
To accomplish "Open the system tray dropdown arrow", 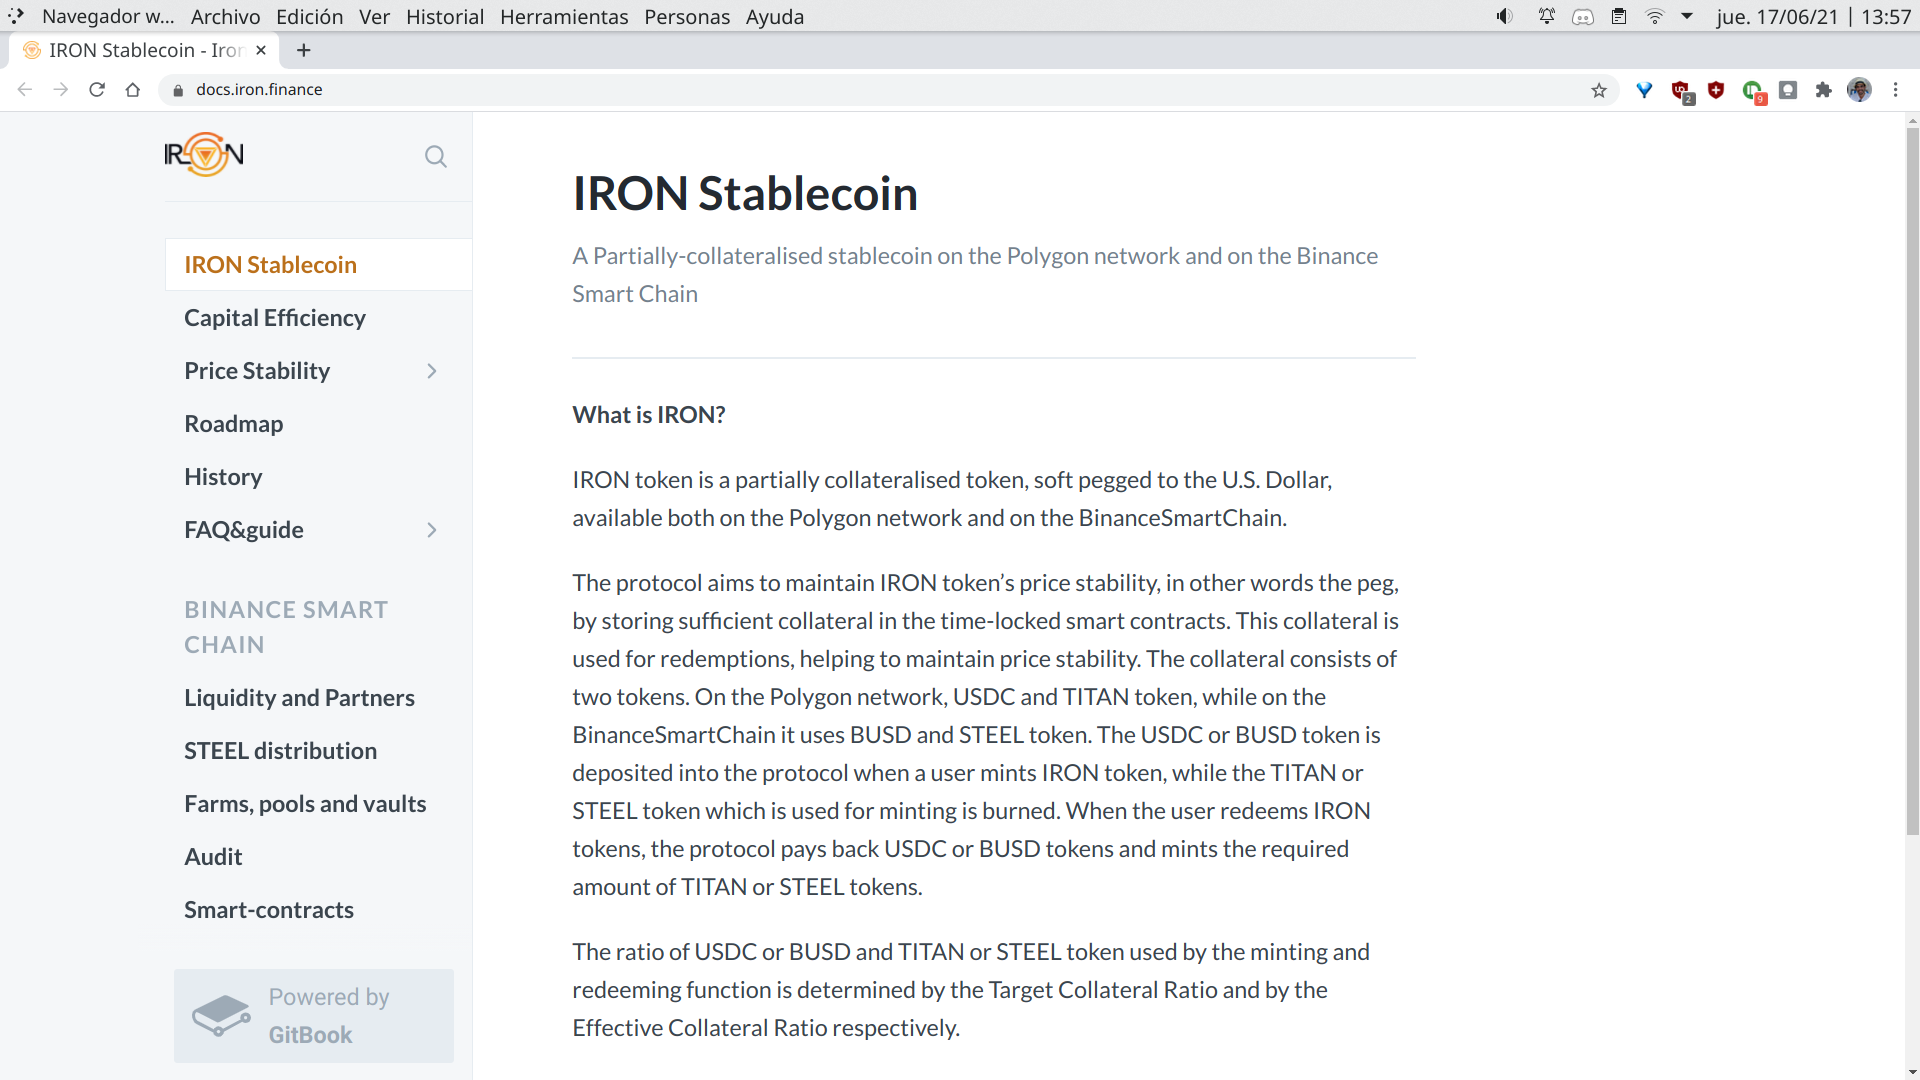I will click(x=1687, y=16).
